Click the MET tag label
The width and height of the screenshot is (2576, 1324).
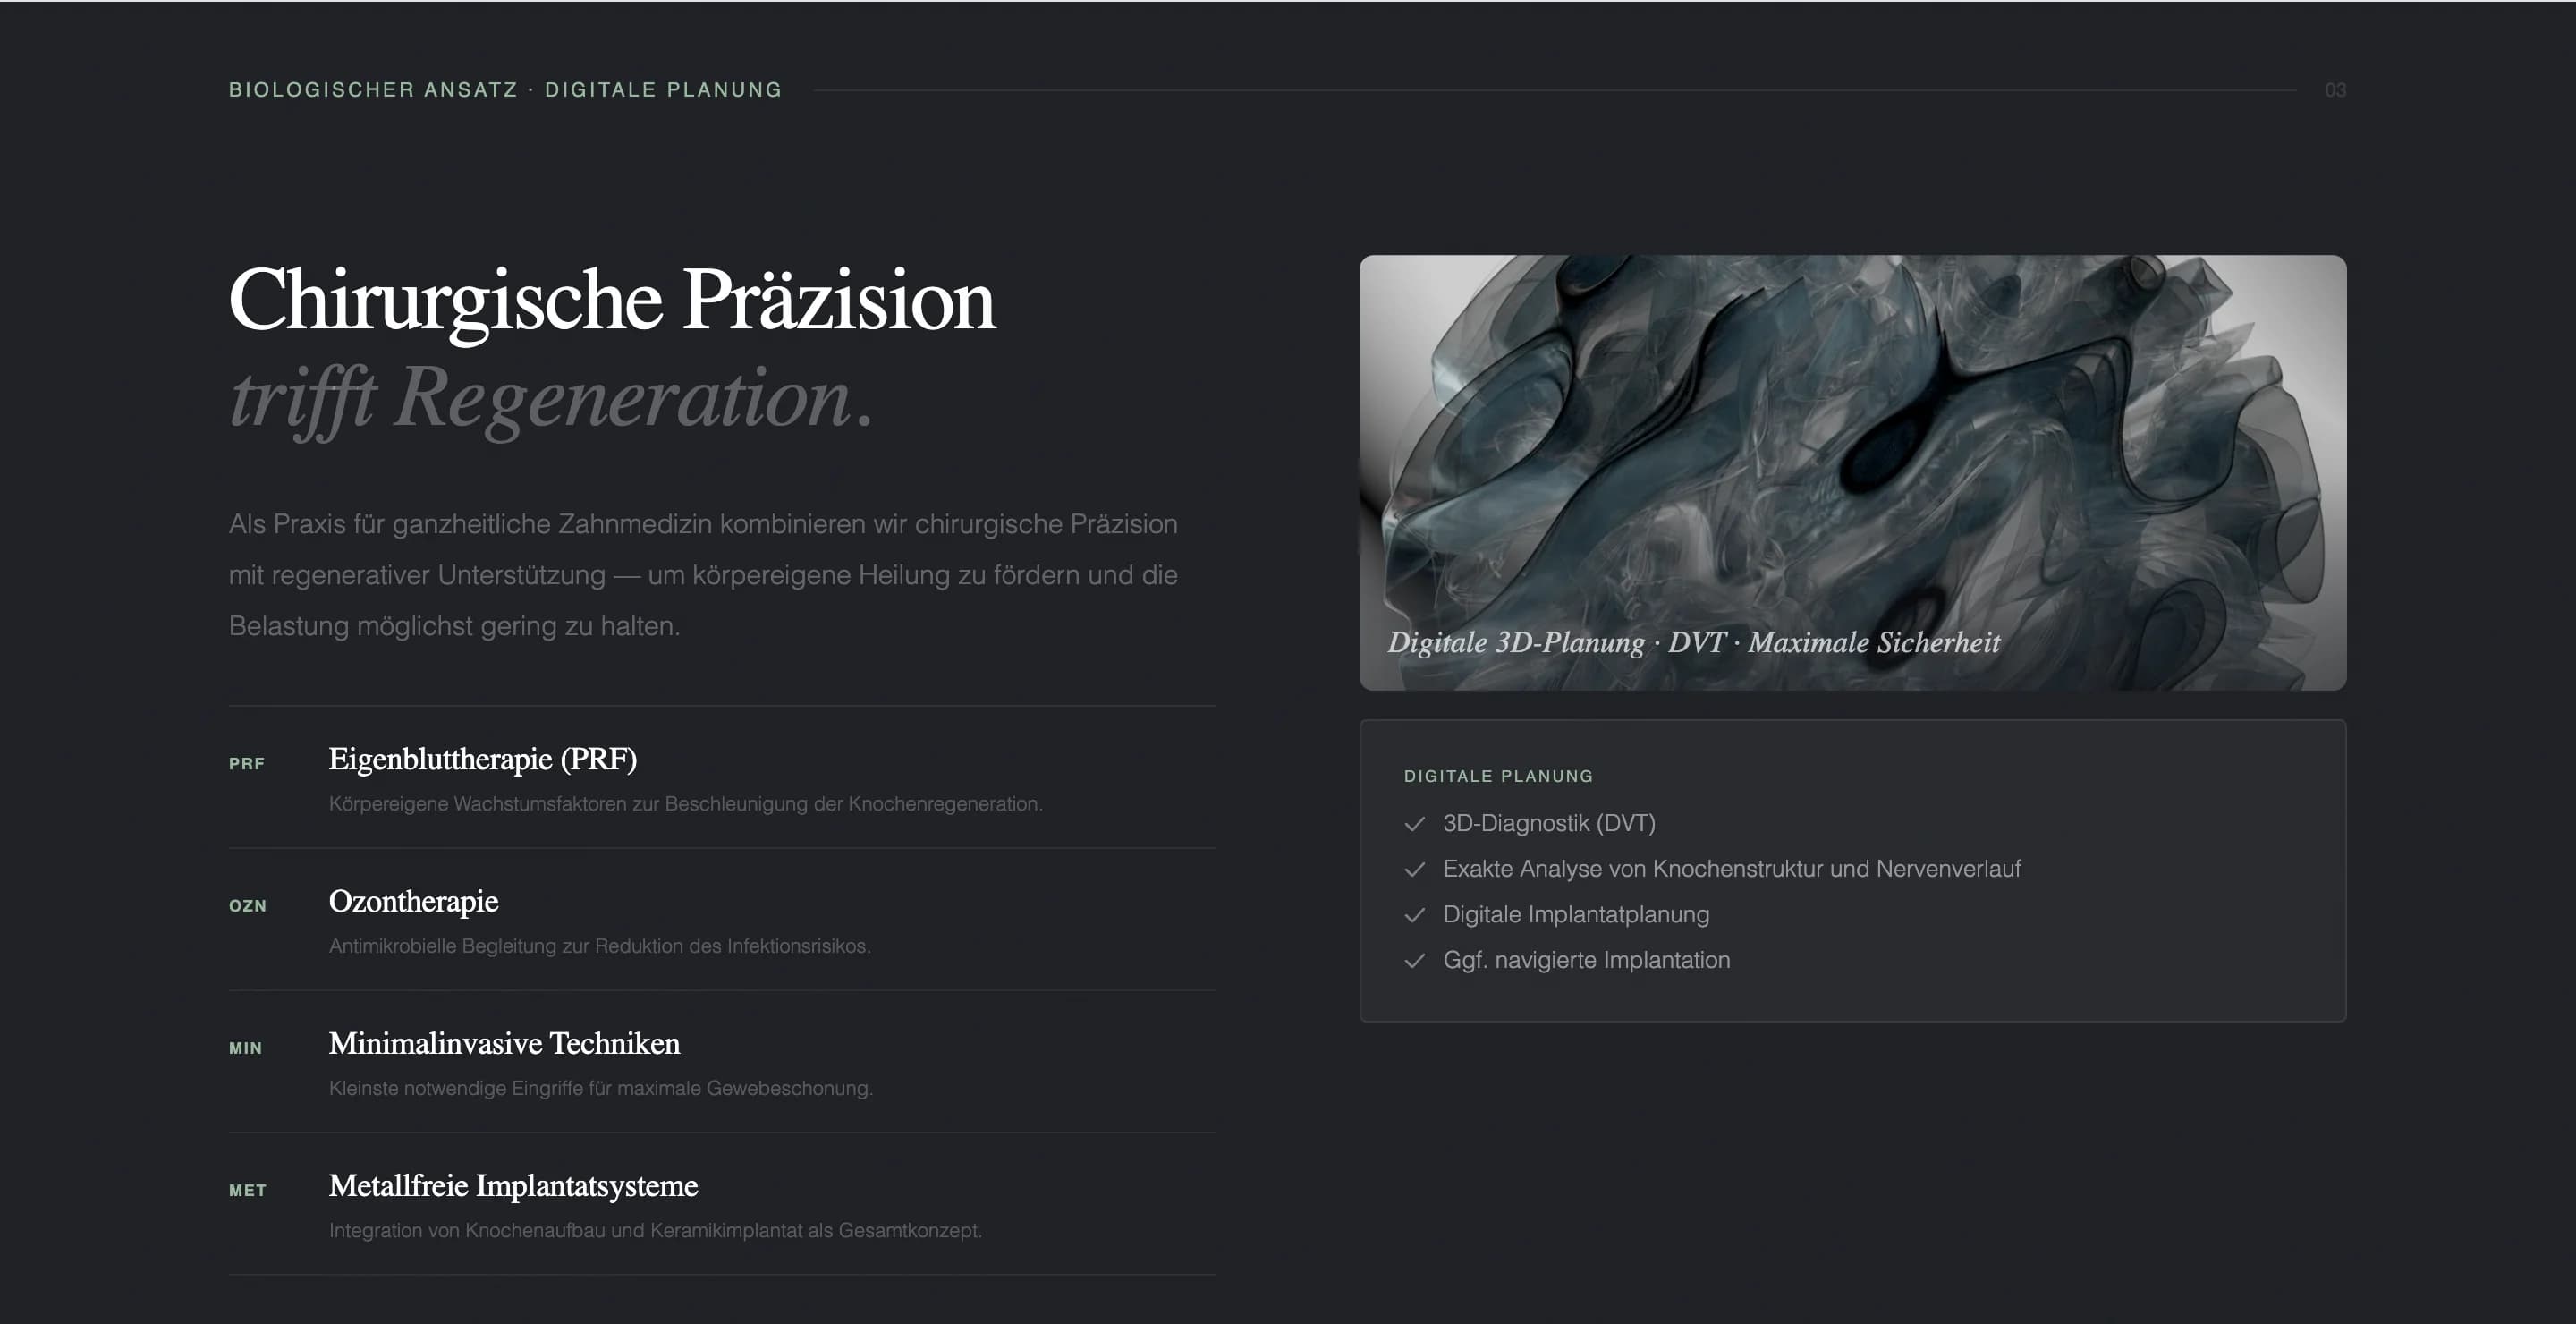tap(247, 1190)
